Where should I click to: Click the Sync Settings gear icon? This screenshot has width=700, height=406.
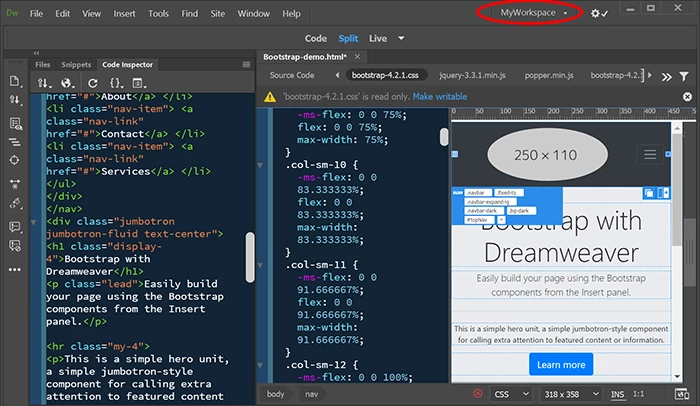tap(599, 13)
